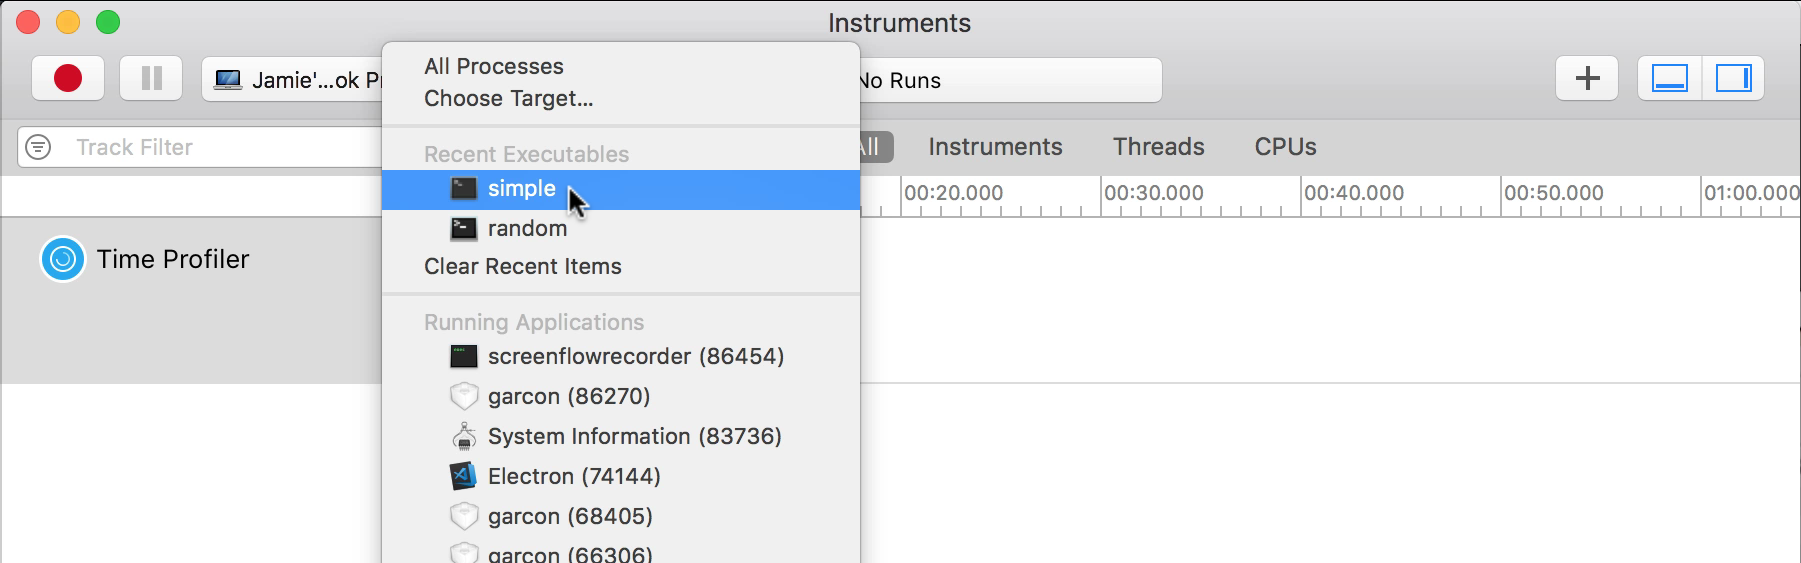
Task: Toggle the right inspector pane view
Action: point(1733,78)
